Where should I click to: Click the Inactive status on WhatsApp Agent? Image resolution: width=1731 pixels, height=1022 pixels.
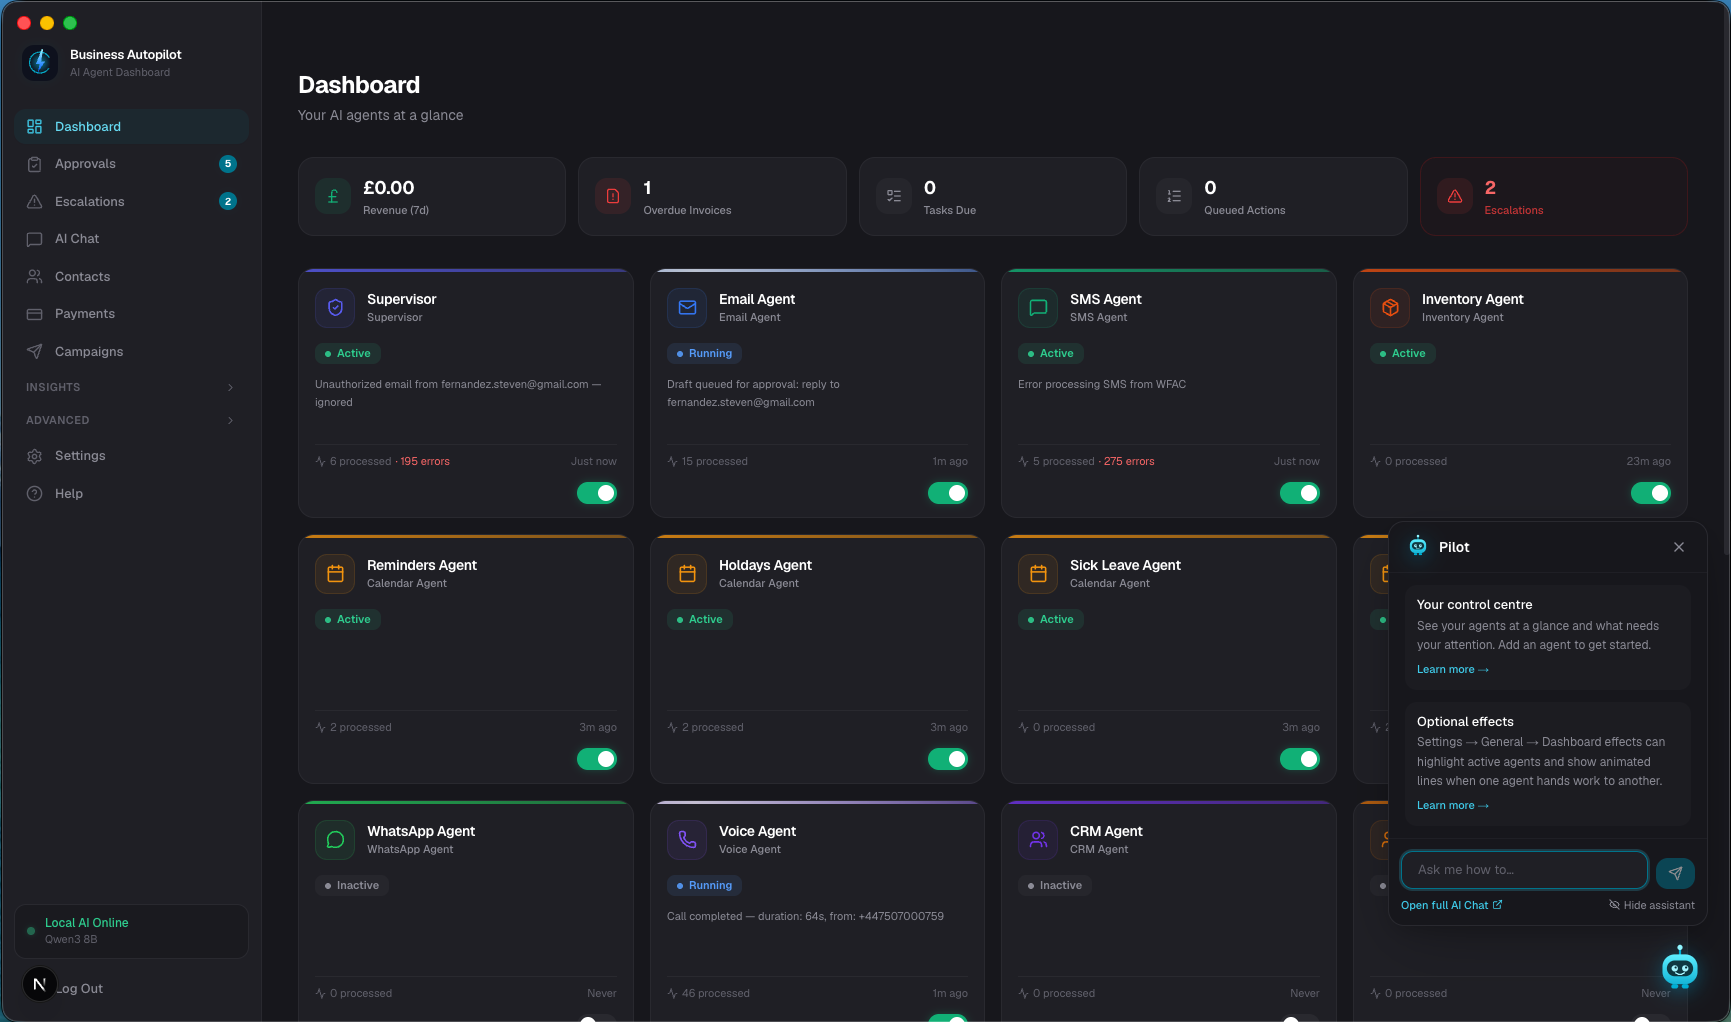tap(352, 886)
